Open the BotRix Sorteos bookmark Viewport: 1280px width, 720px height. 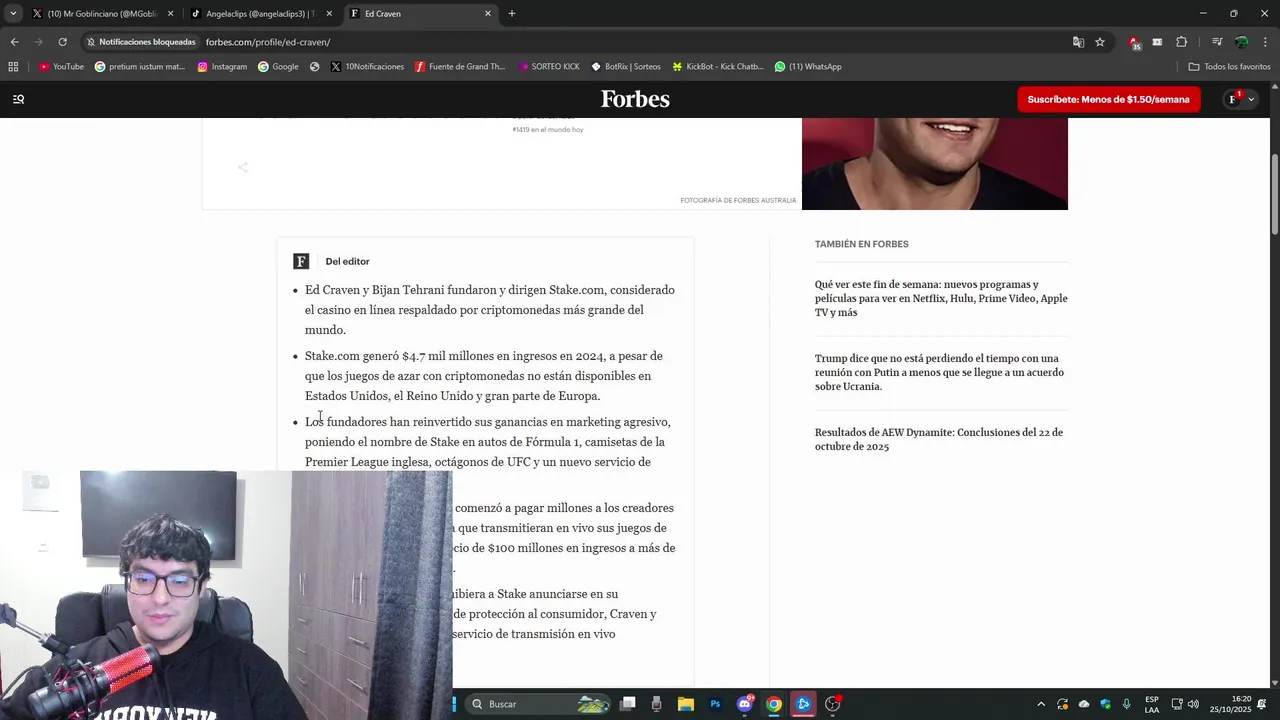(x=626, y=67)
